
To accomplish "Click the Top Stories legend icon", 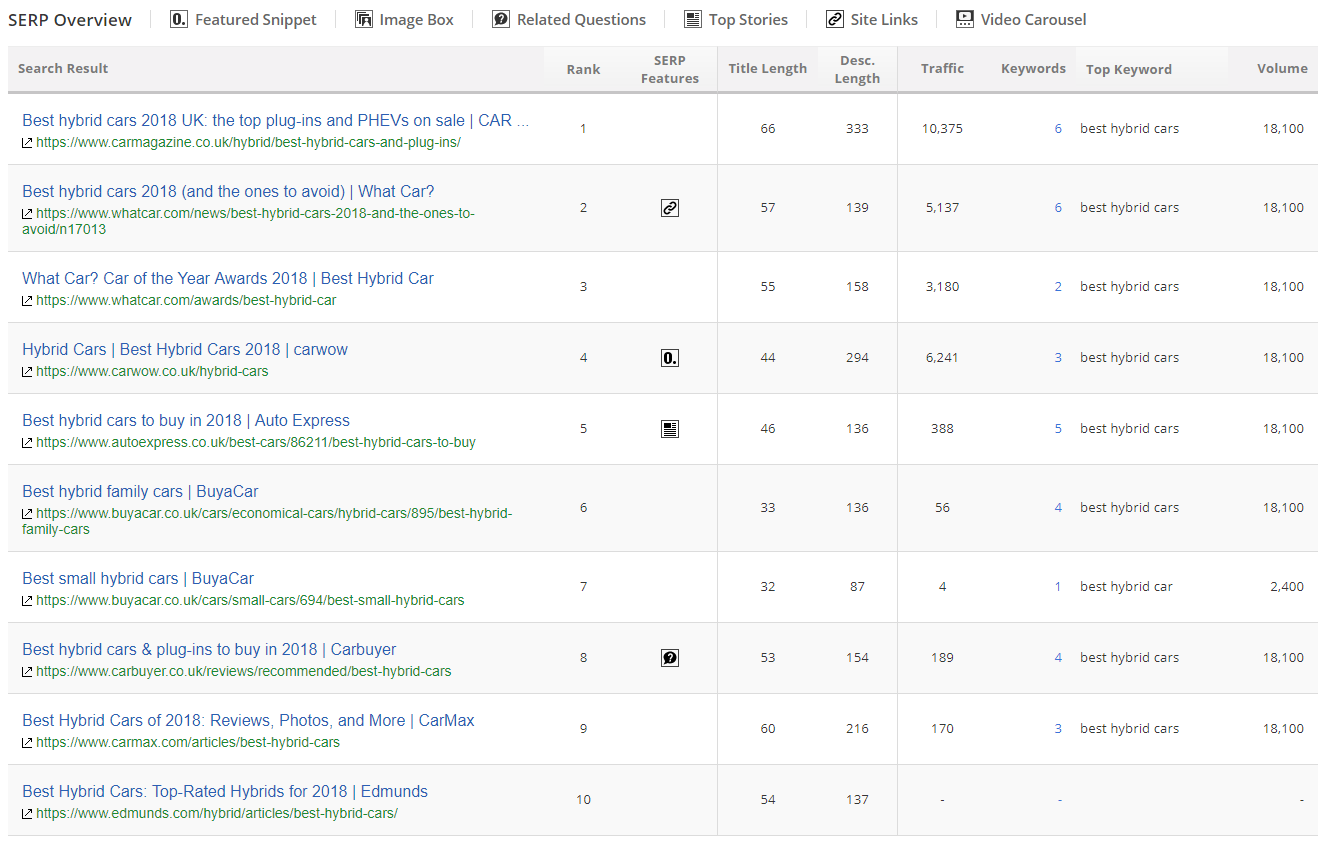I will click(693, 19).
